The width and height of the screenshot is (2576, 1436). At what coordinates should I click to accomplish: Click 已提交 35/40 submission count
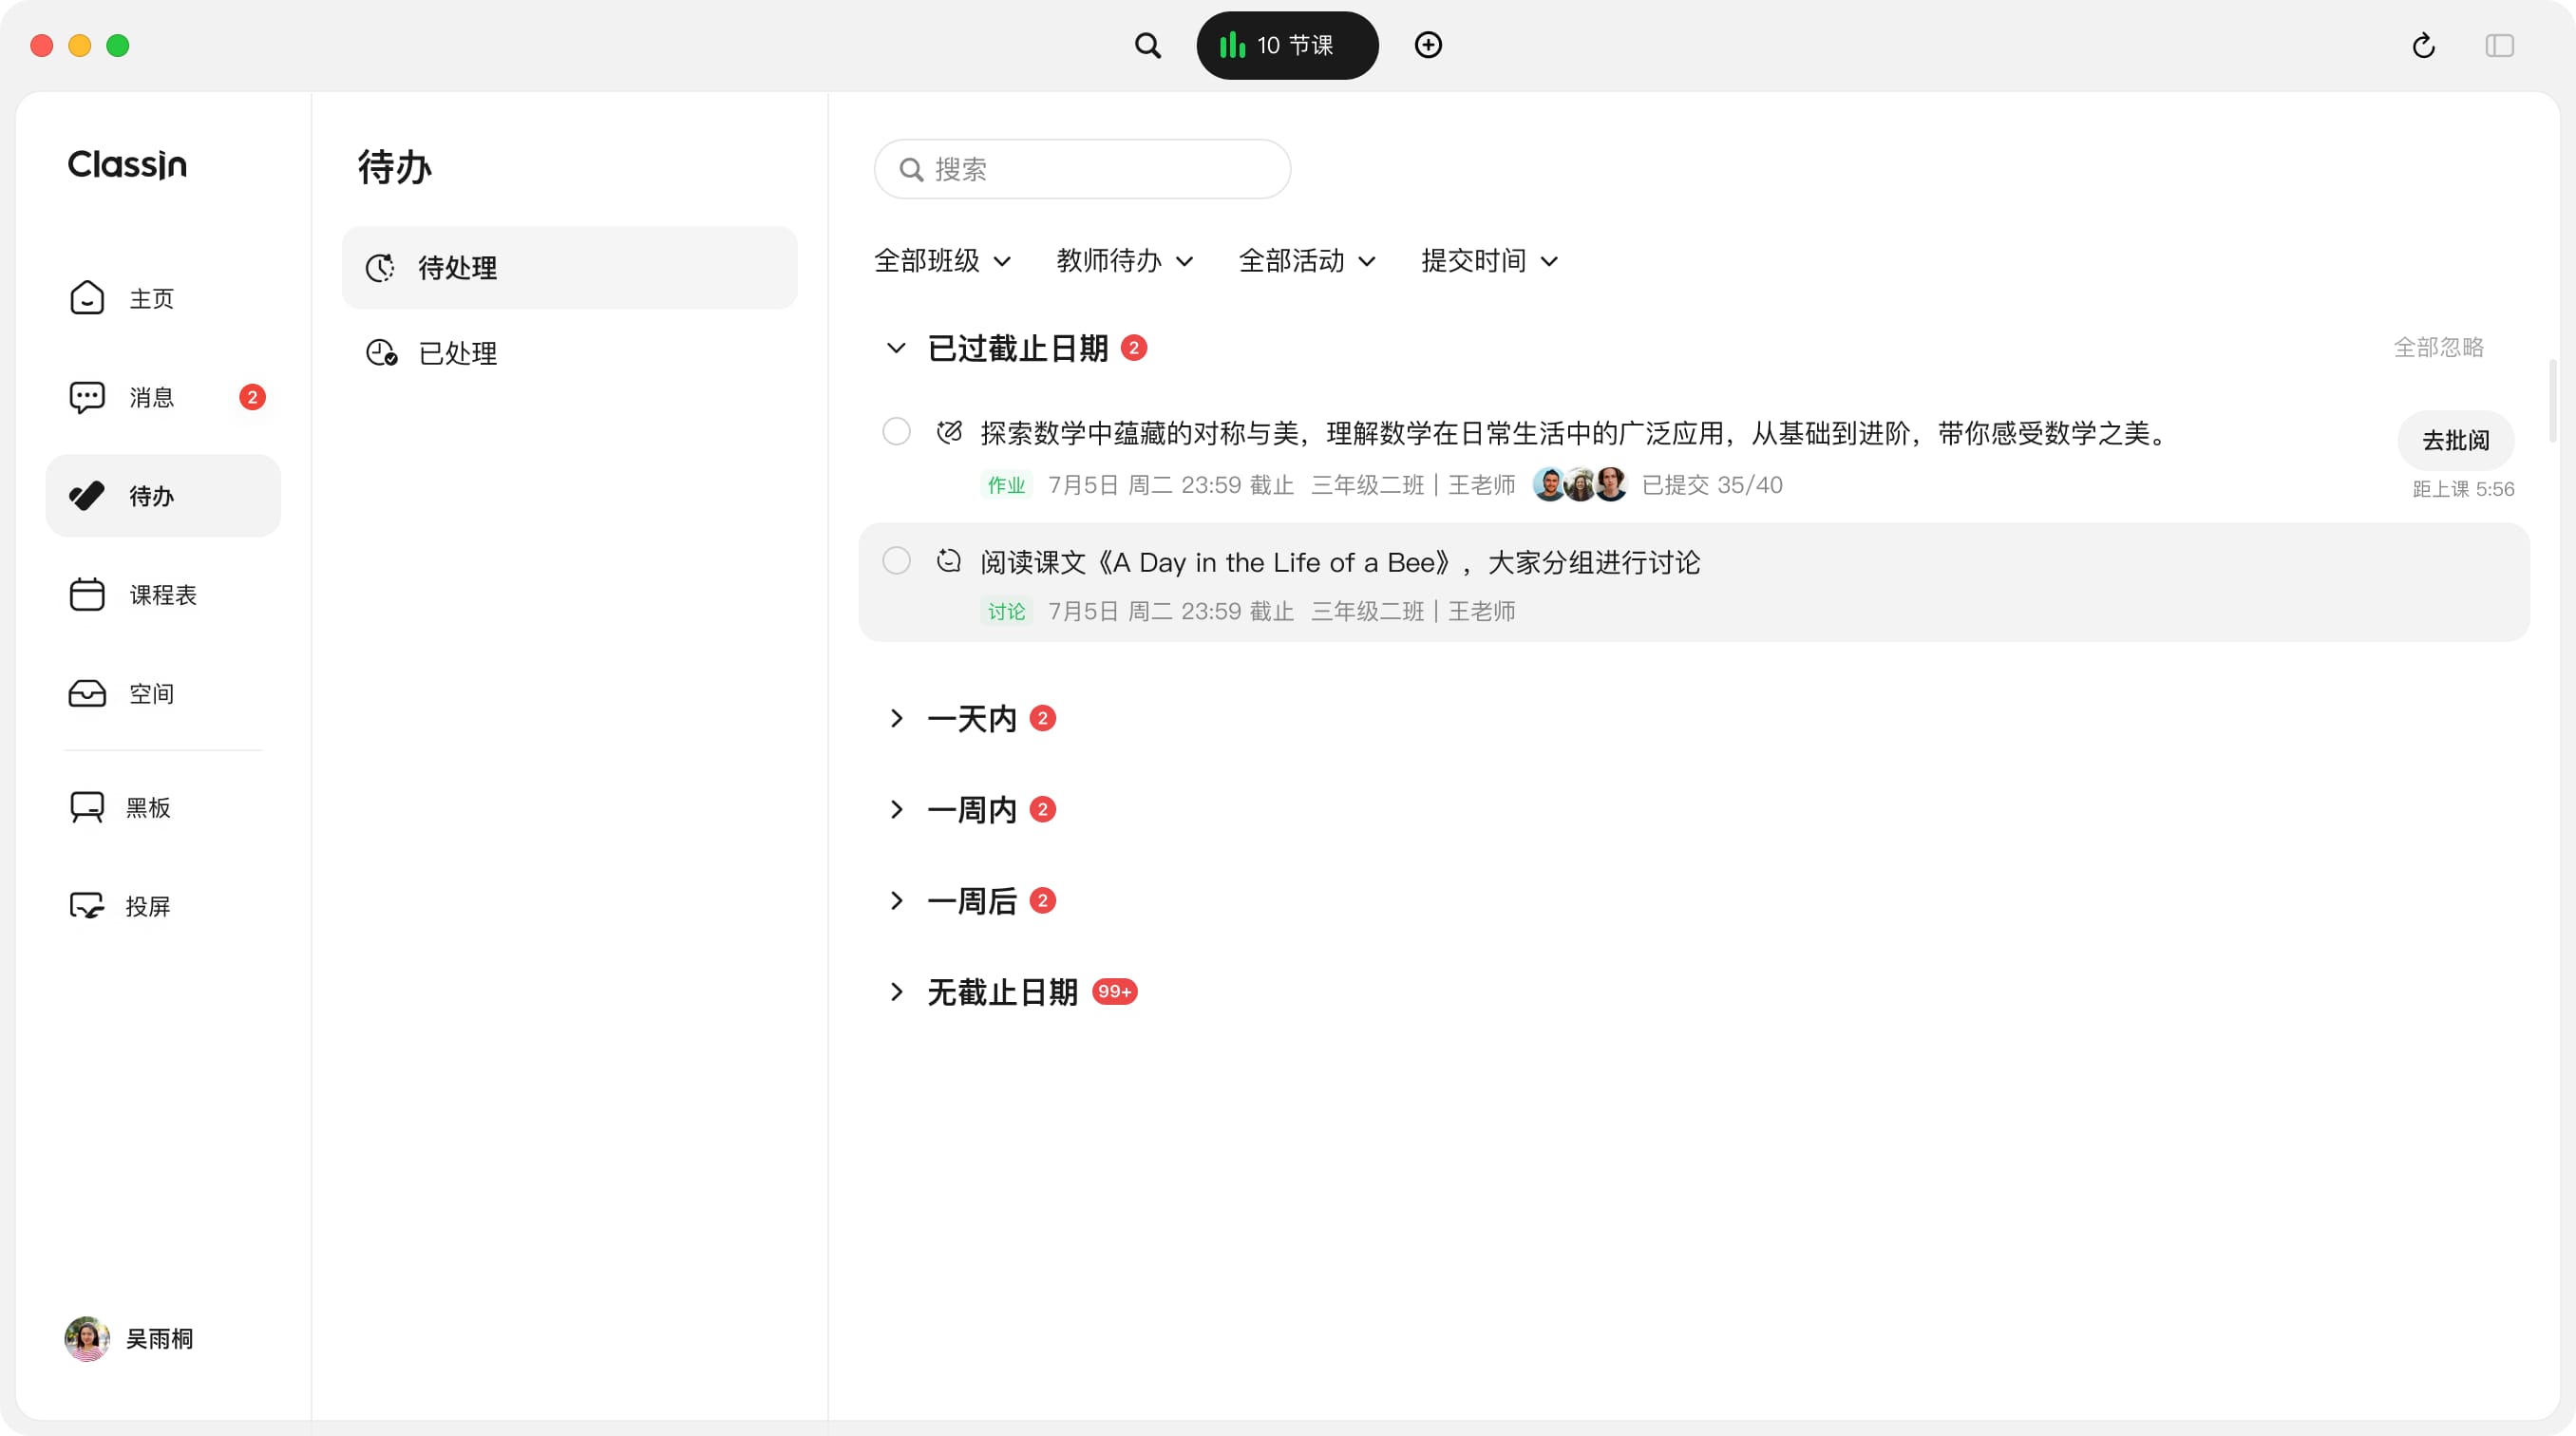point(1712,485)
